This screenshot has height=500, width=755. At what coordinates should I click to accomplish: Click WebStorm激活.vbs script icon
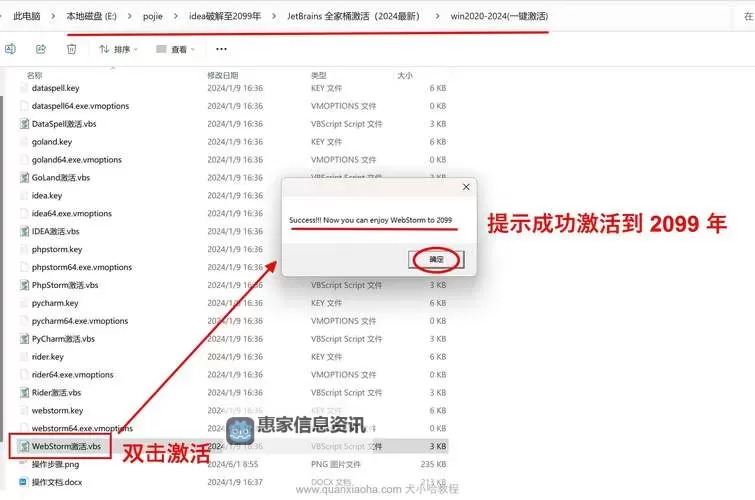[x=24, y=447]
